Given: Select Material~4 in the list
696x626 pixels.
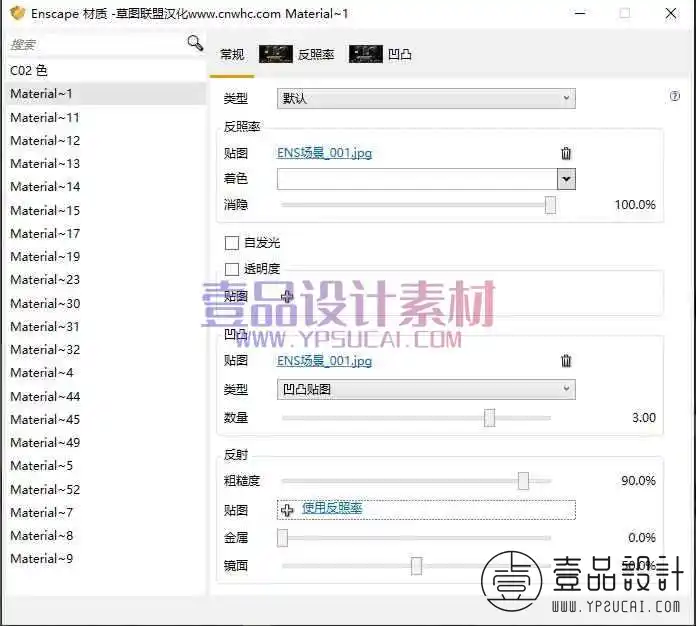Looking at the screenshot, I should [107, 373].
